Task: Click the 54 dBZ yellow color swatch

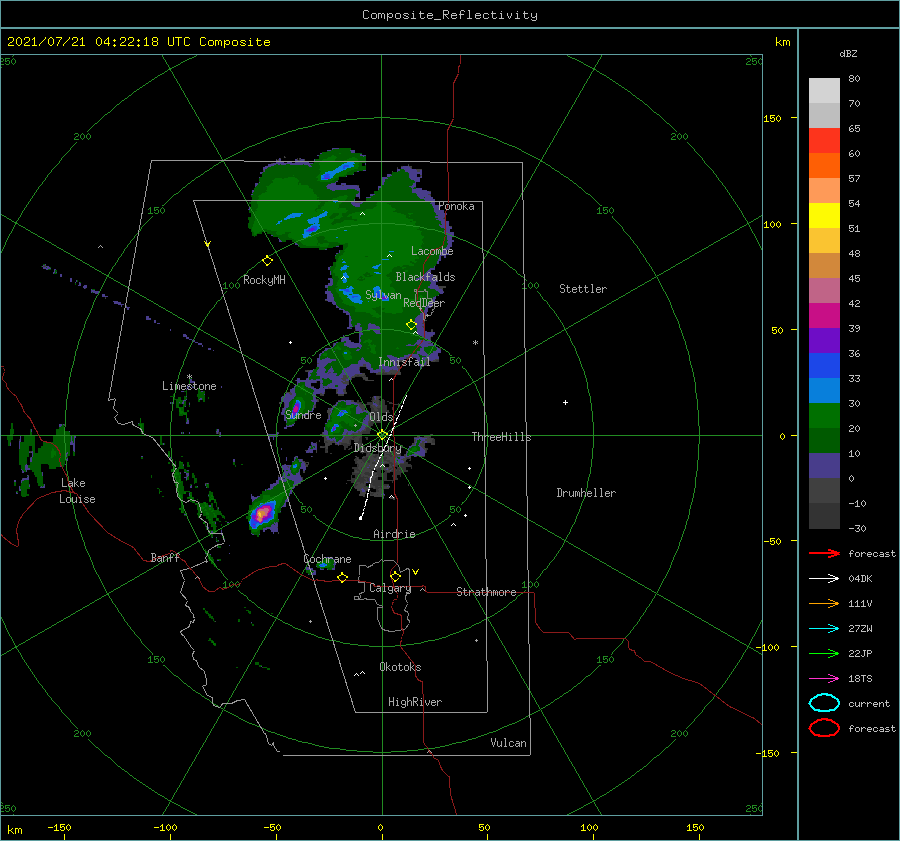Action: pos(824,216)
